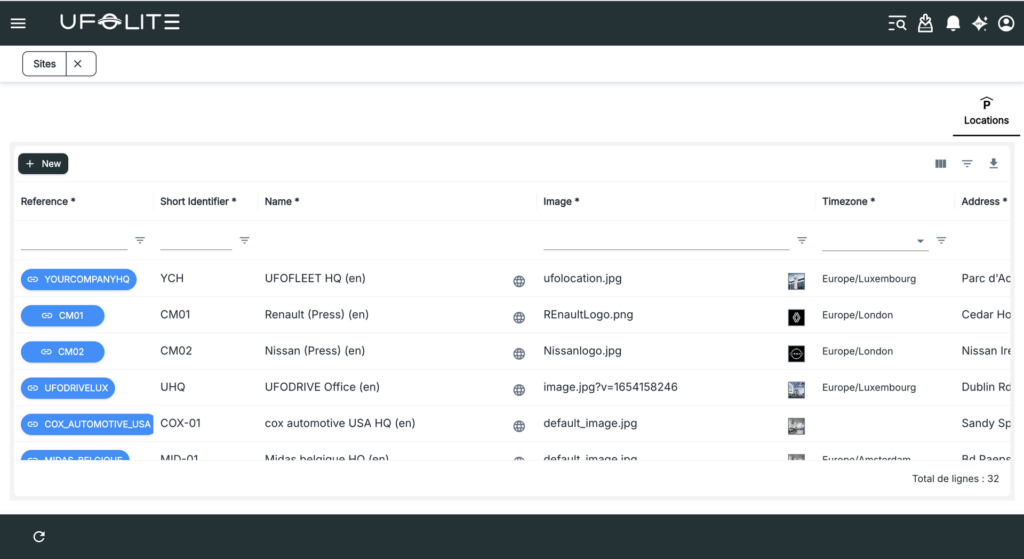1024x559 pixels.
Task: Open the Timezone filter dropdown
Action: (920, 241)
